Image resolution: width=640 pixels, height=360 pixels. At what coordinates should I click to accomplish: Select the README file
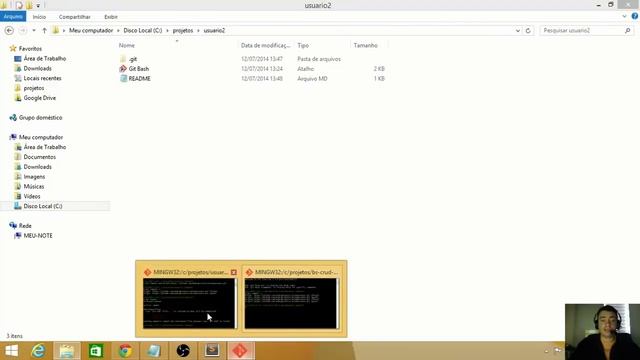139,79
